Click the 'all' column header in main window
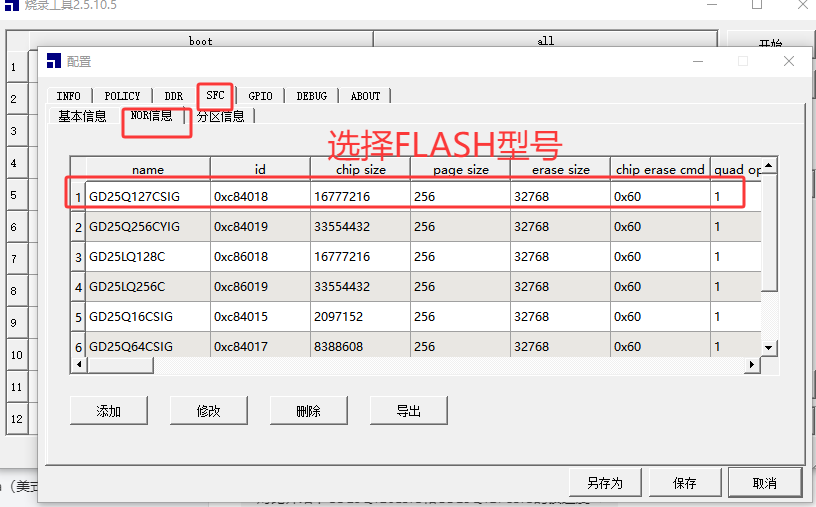This screenshot has height=507, width=816. pyautogui.click(x=545, y=41)
